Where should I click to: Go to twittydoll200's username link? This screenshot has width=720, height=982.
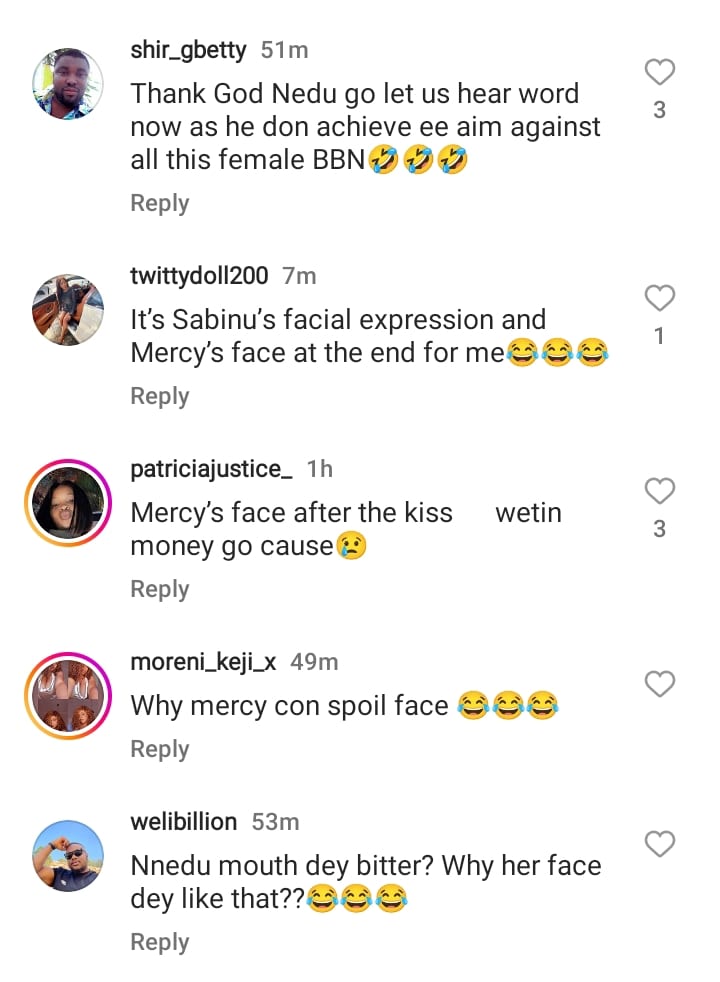(200, 275)
